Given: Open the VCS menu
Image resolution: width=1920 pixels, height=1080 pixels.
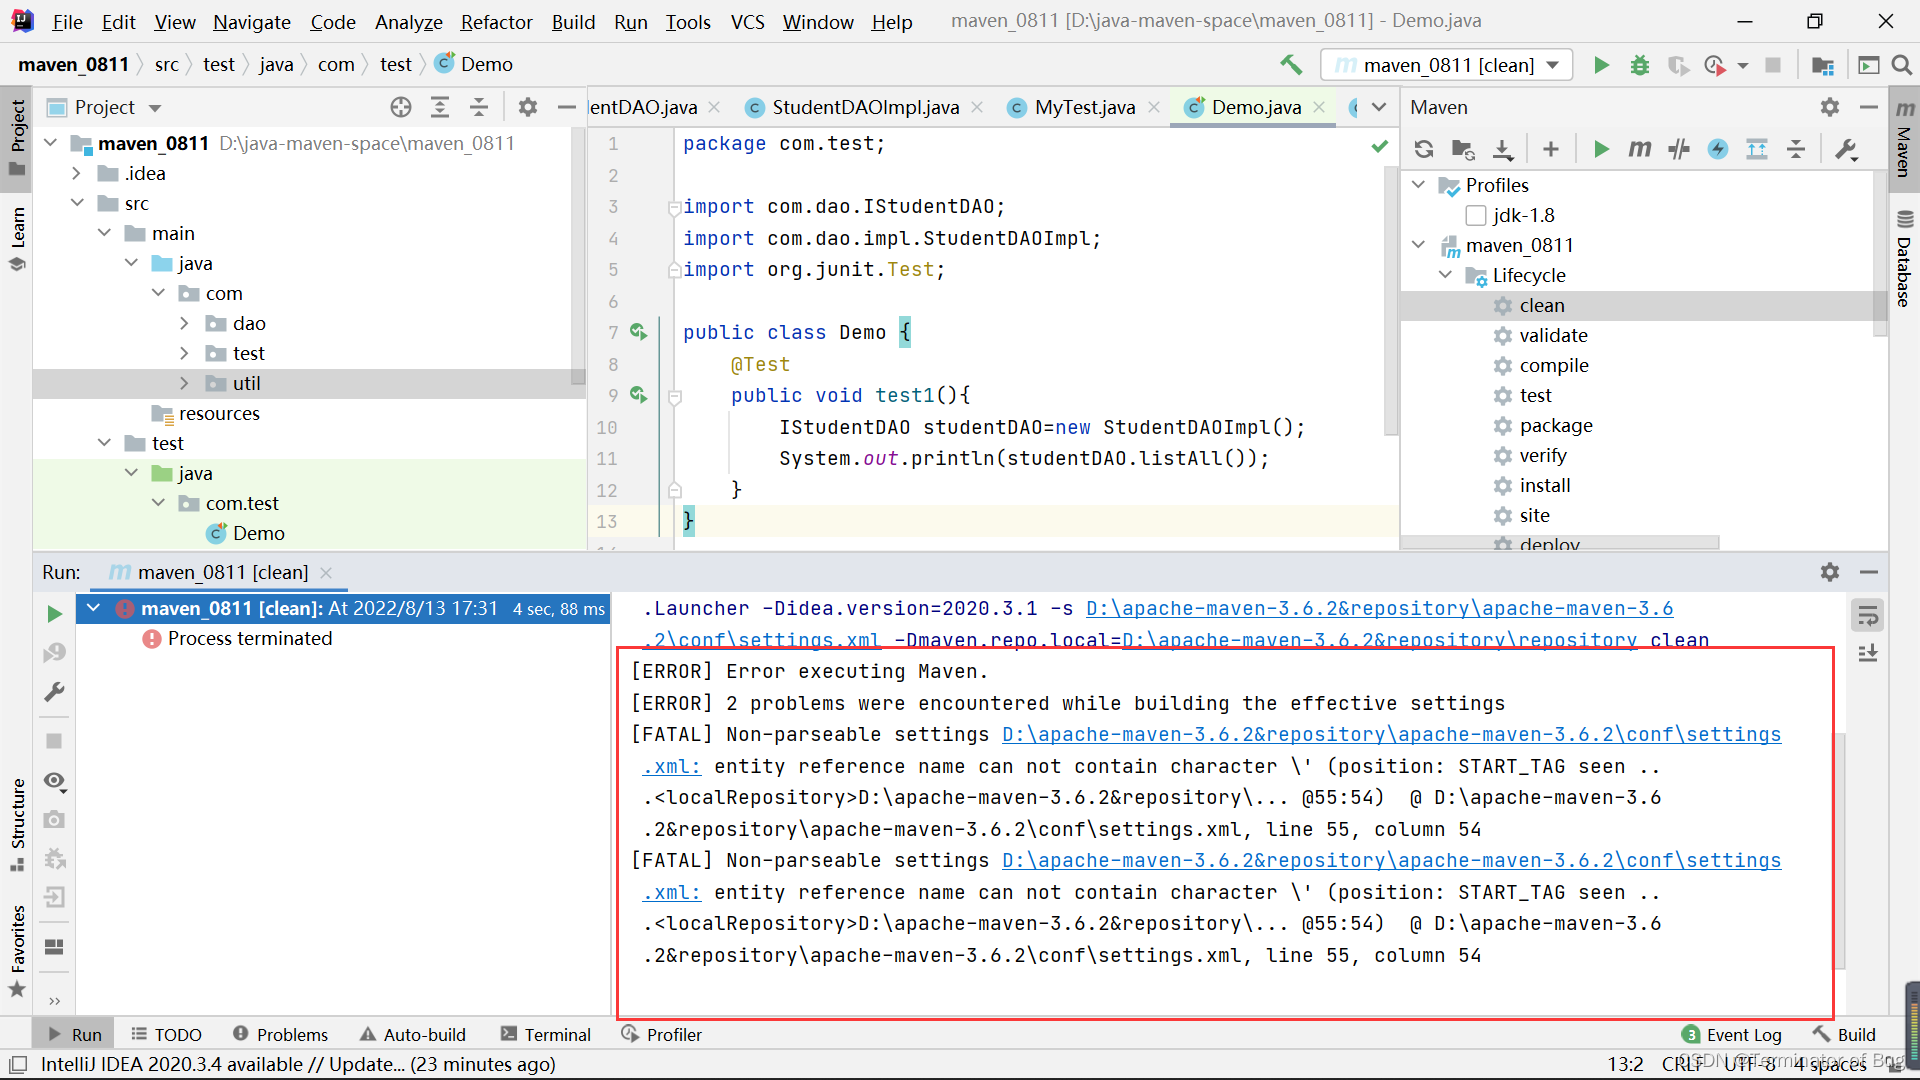Looking at the screenshot, I should coord(747,22).
